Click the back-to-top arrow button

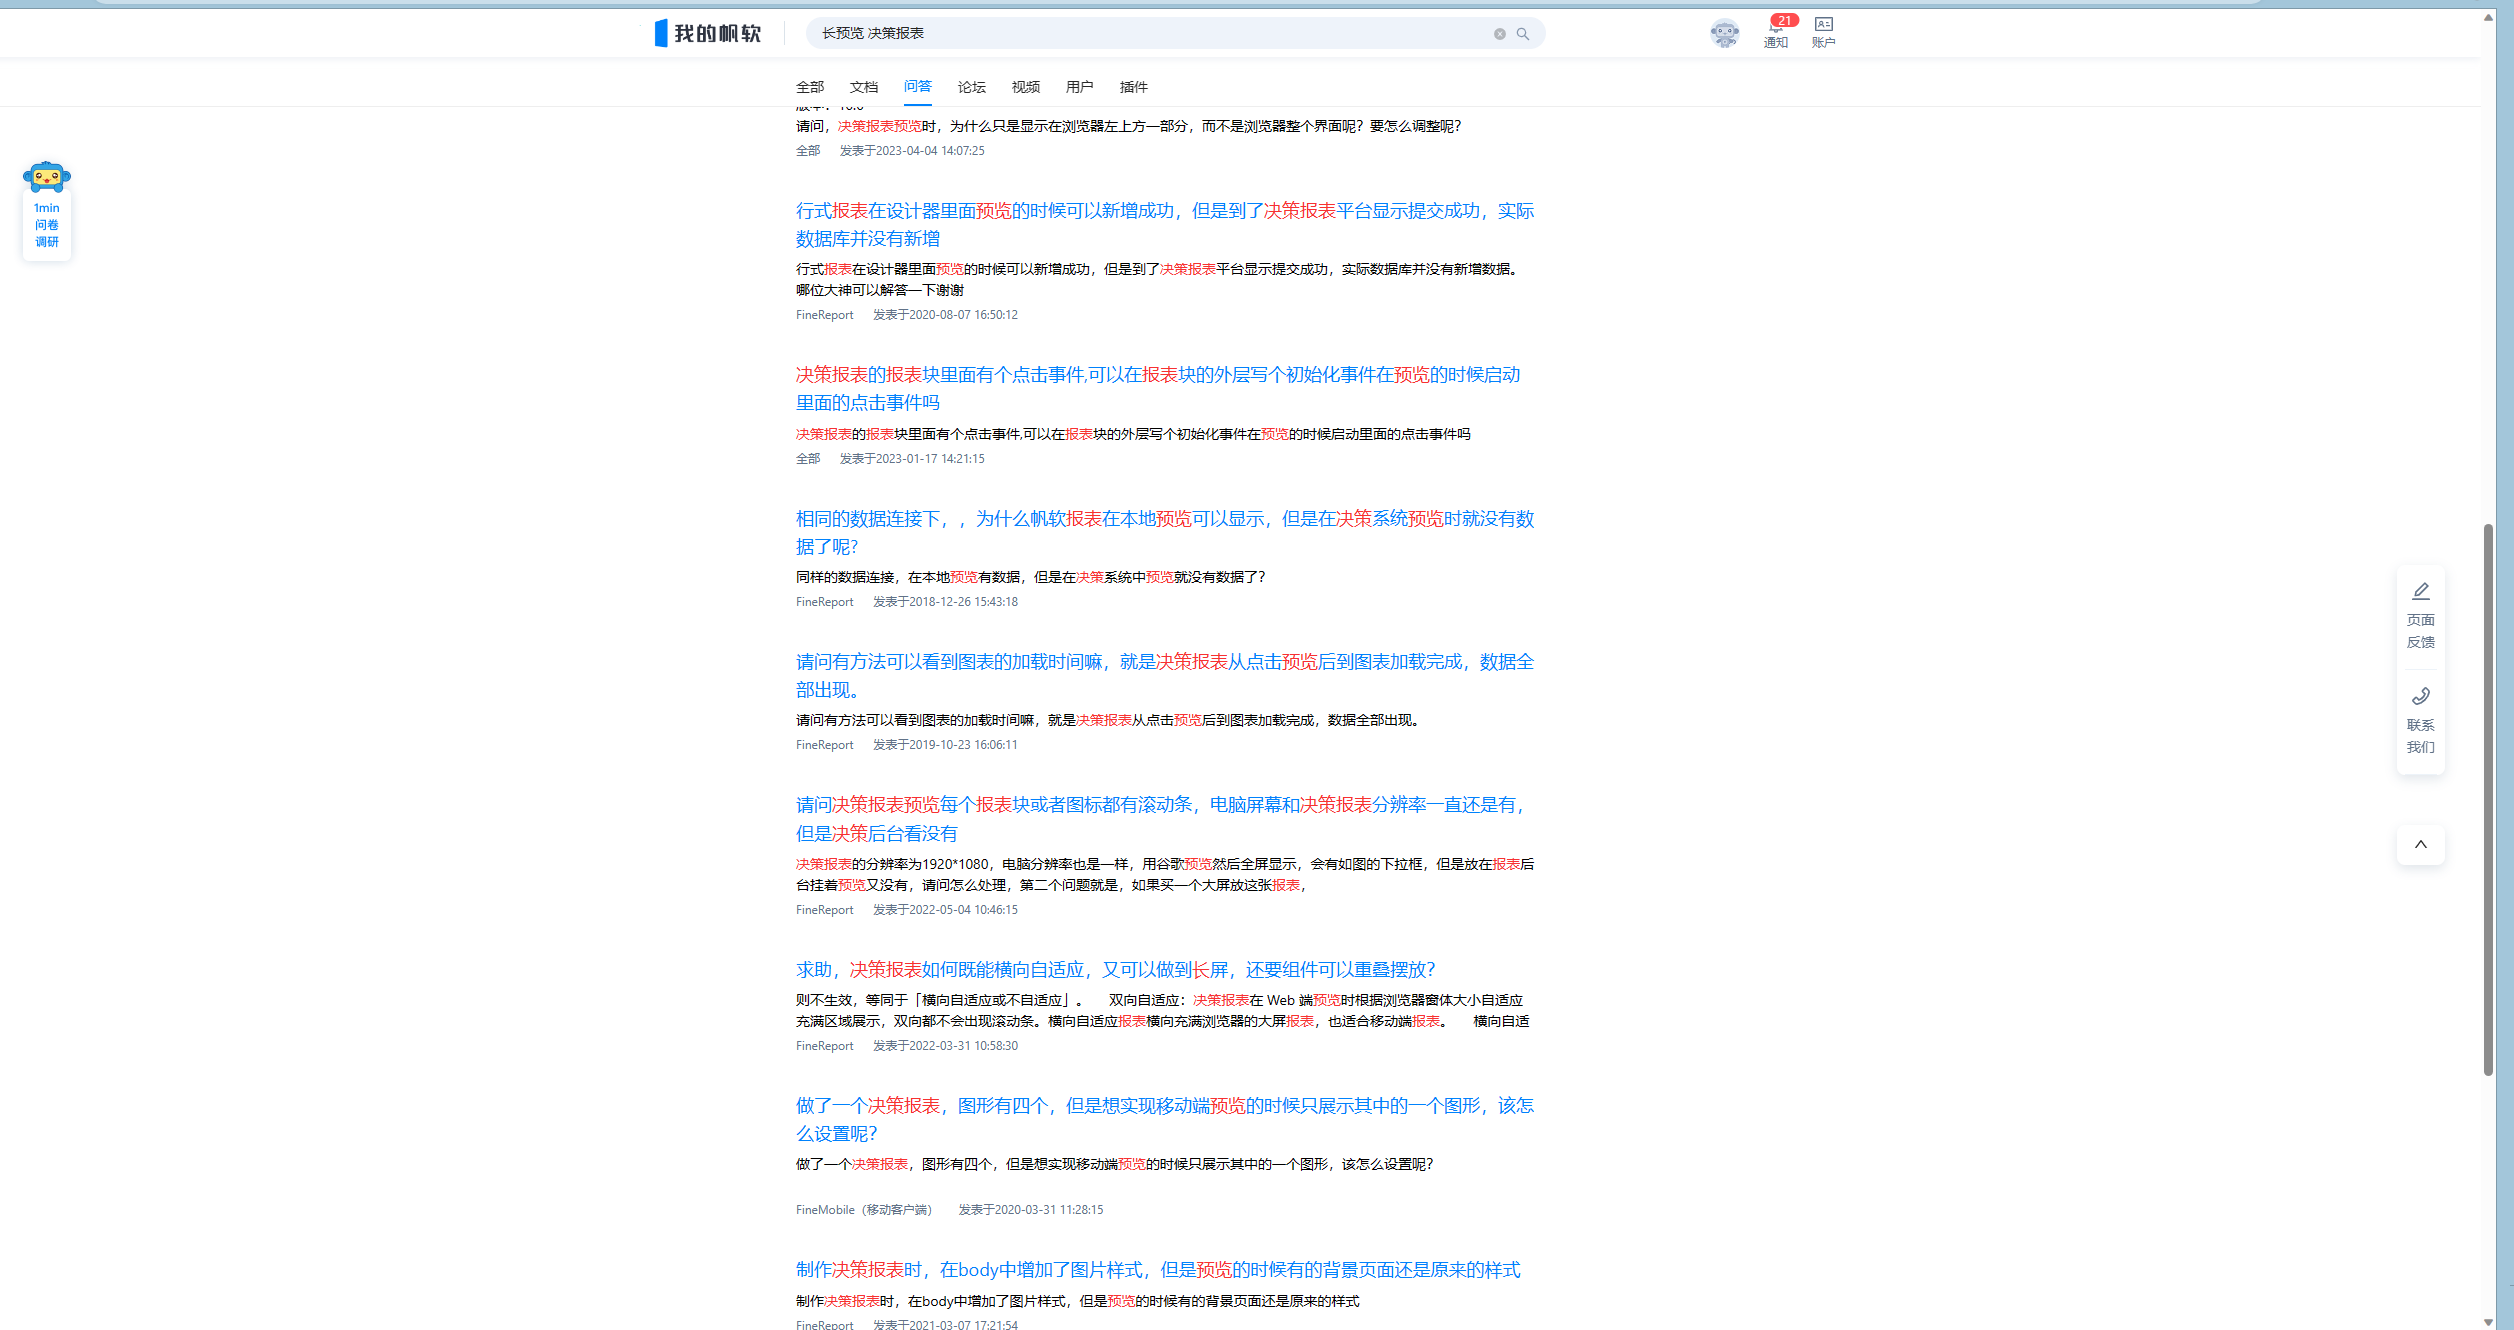(2421, 844)
